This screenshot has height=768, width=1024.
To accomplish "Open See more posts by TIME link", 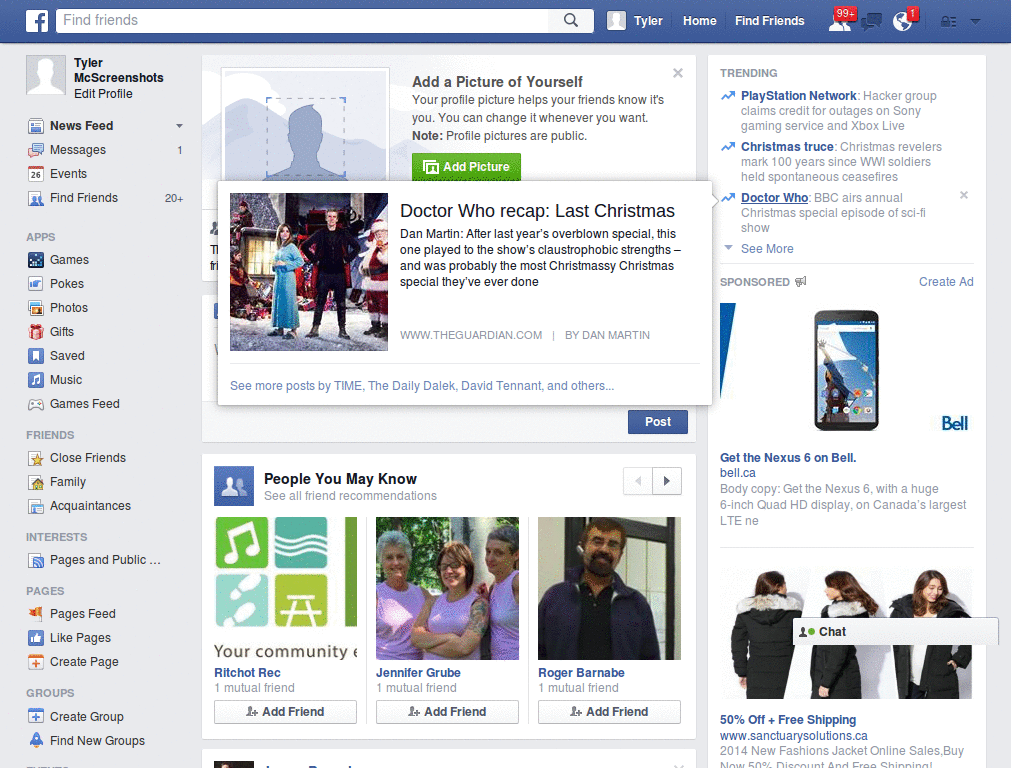I will tap(422, 386).
